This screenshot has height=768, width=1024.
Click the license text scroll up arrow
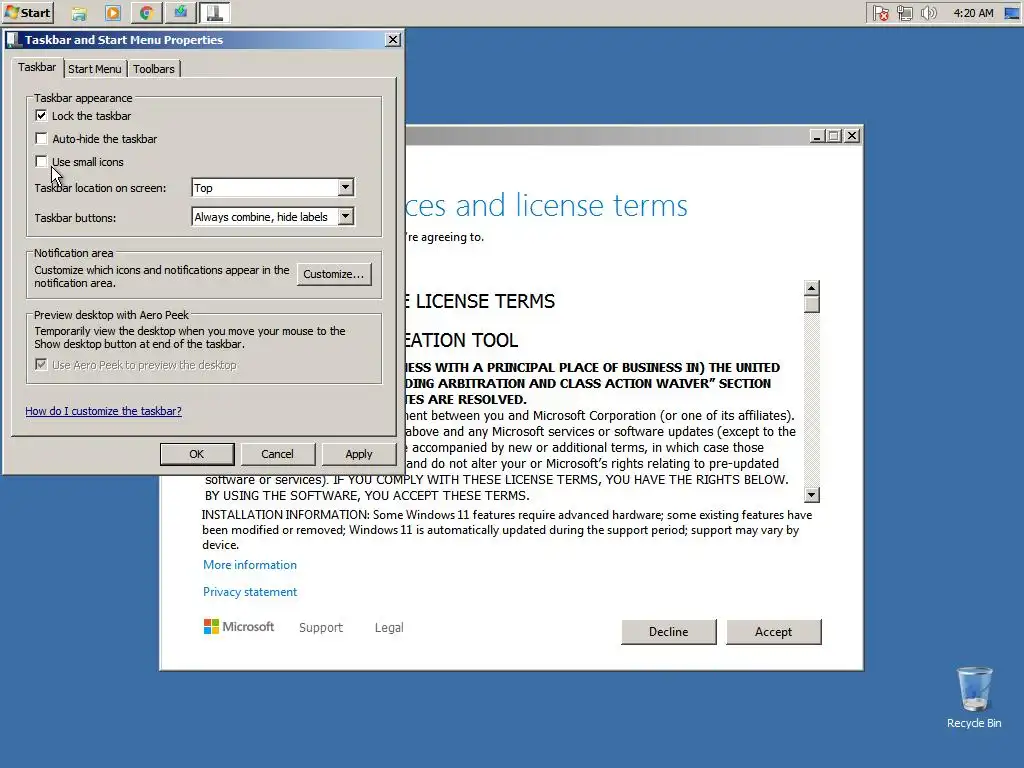[x=812, y=288]
